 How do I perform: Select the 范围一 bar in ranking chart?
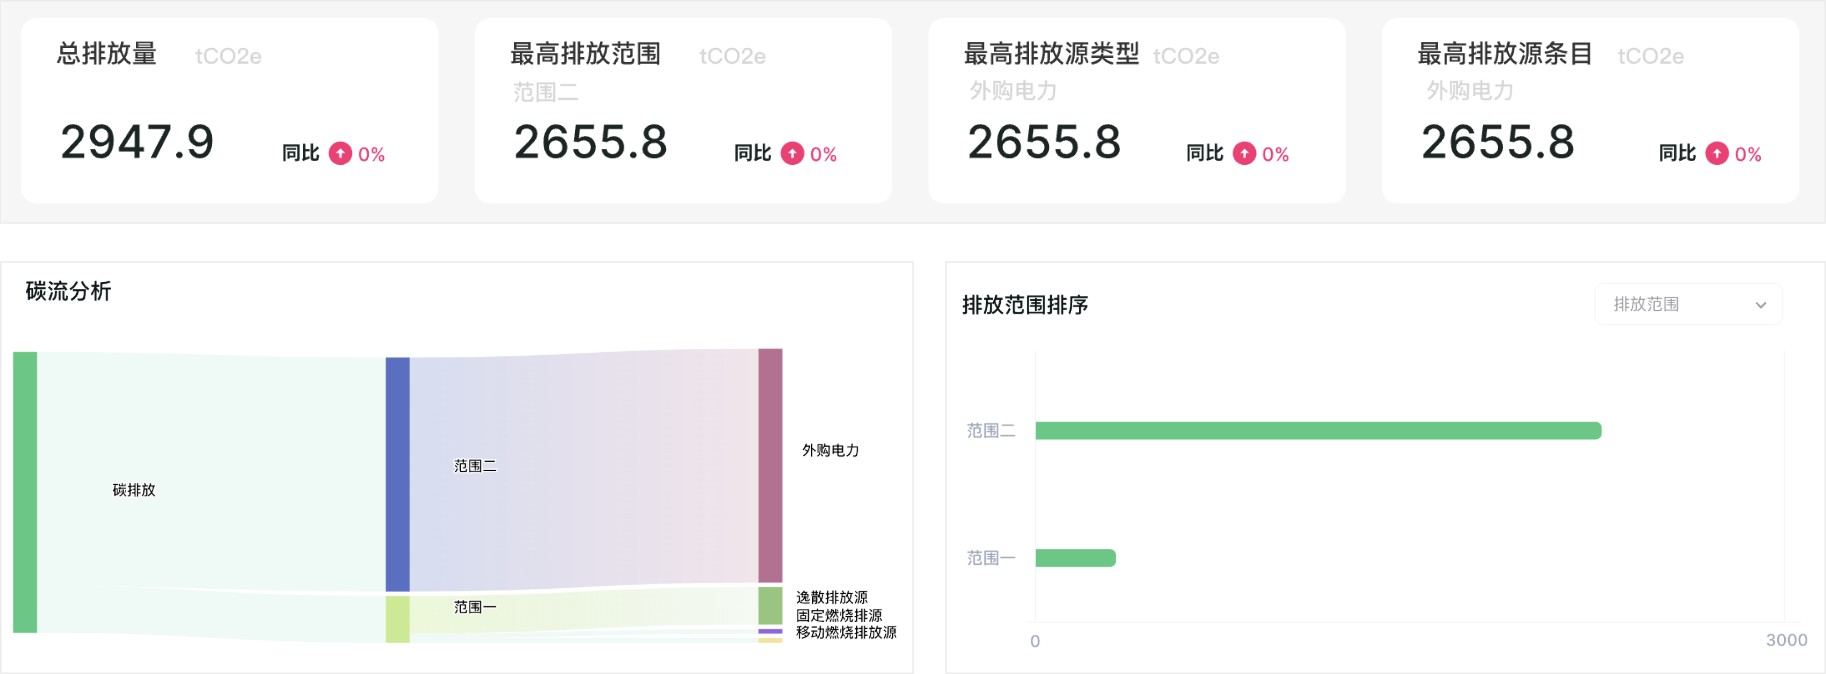pos(1075,558)
